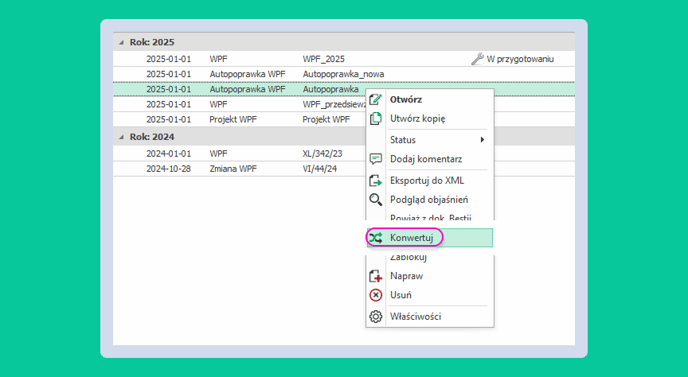Click the red Usuń delete icon
Screen dimensions: 688x377
click(376, 295)
